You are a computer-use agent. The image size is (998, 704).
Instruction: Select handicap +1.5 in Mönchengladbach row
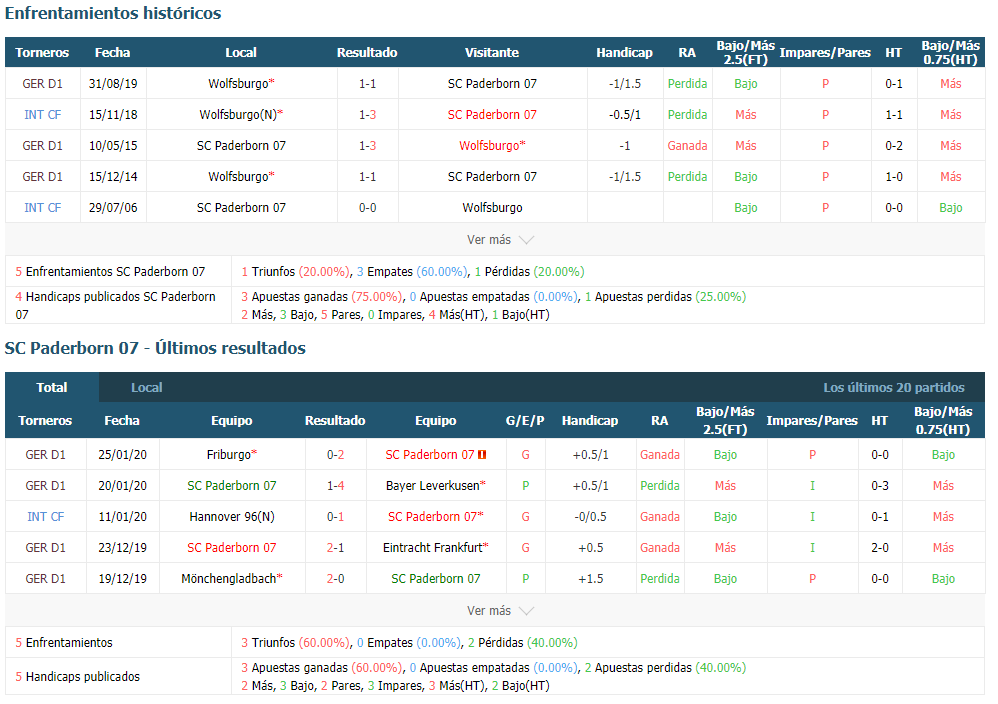tap(590, 579)
